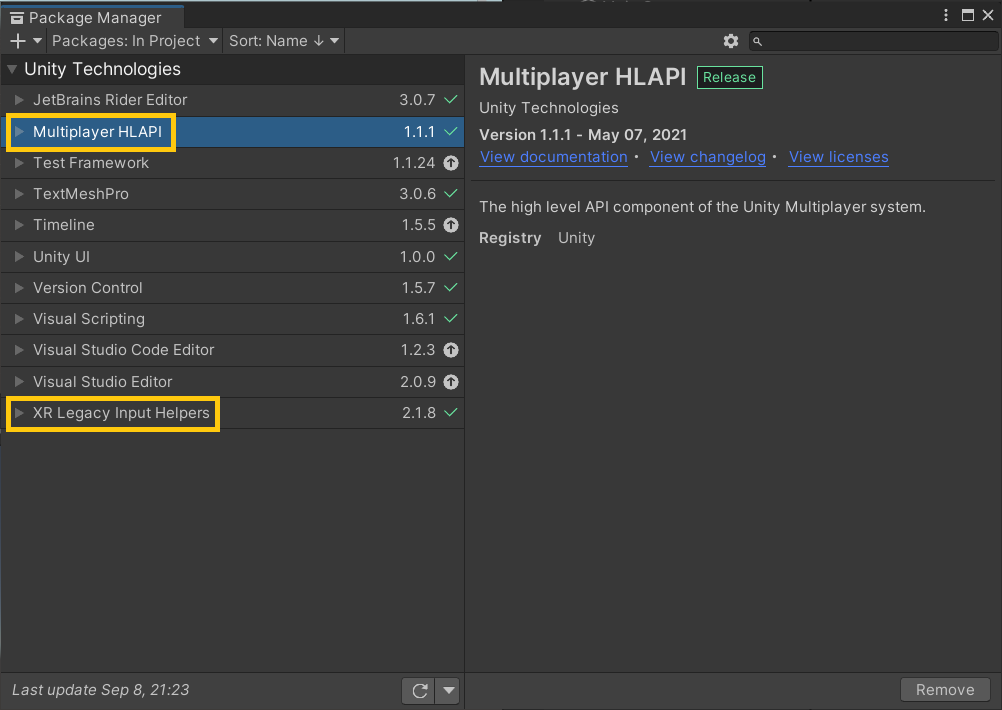Open the add package dropdown arrow

tap(37, 41)
